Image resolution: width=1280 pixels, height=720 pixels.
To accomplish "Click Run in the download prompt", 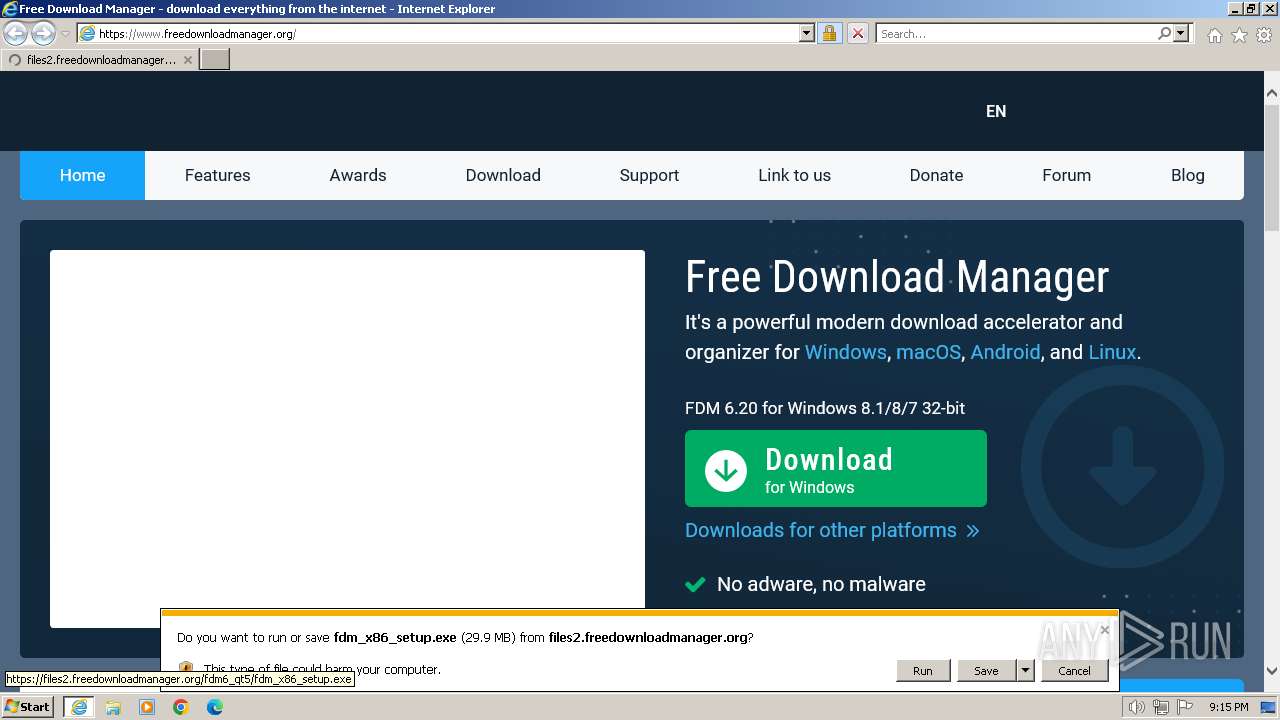I will [922, 671].
